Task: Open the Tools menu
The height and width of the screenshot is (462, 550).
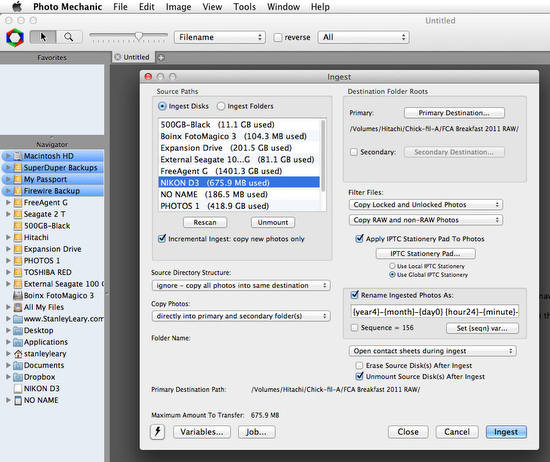Action: tap(244, 7)
